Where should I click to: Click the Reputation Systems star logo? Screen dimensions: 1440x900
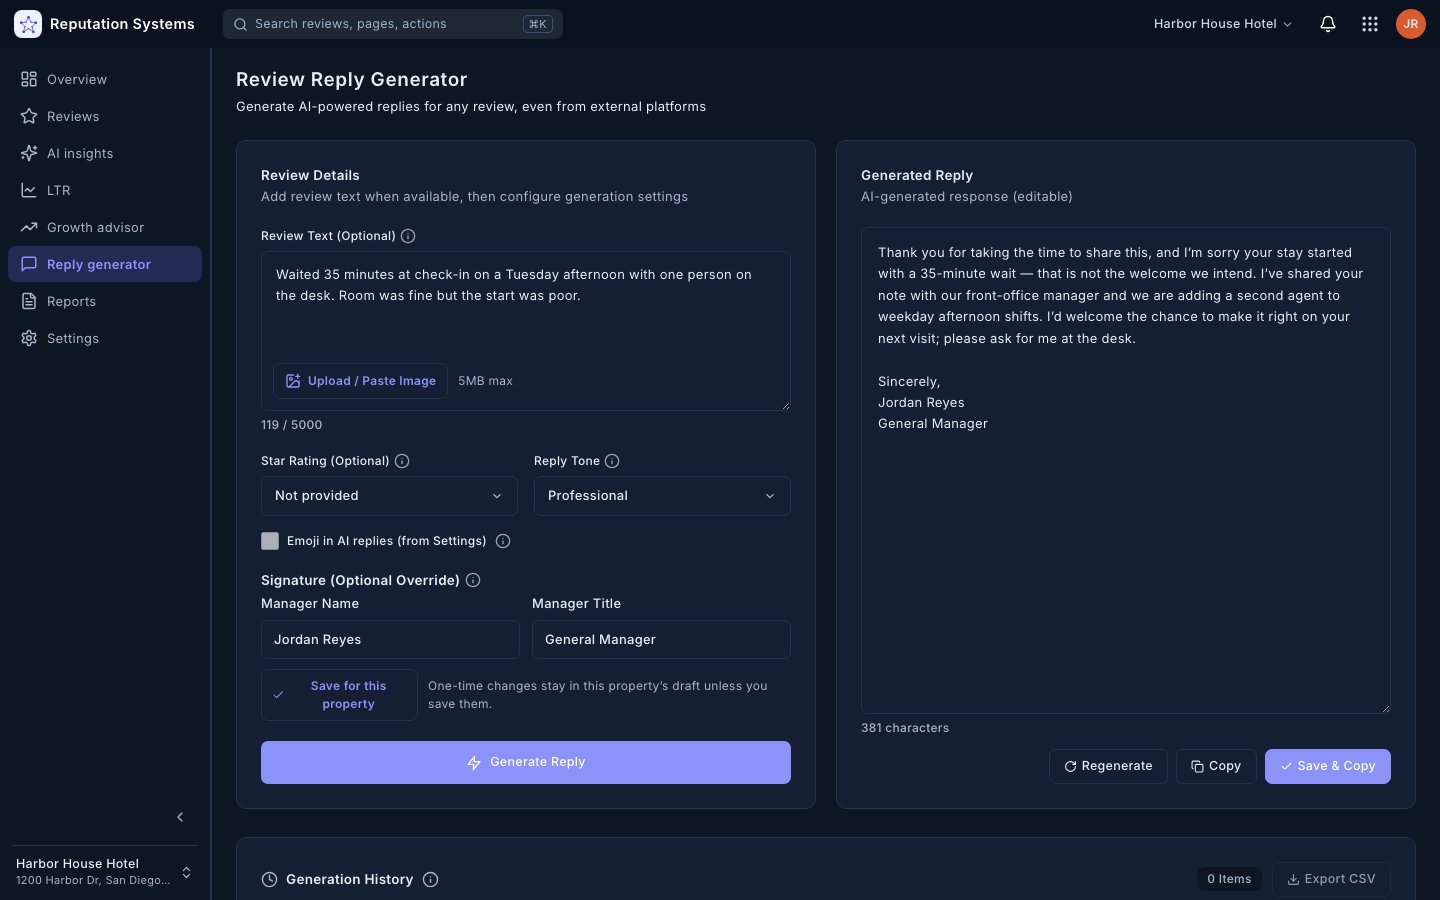click(x=28, y=24)
